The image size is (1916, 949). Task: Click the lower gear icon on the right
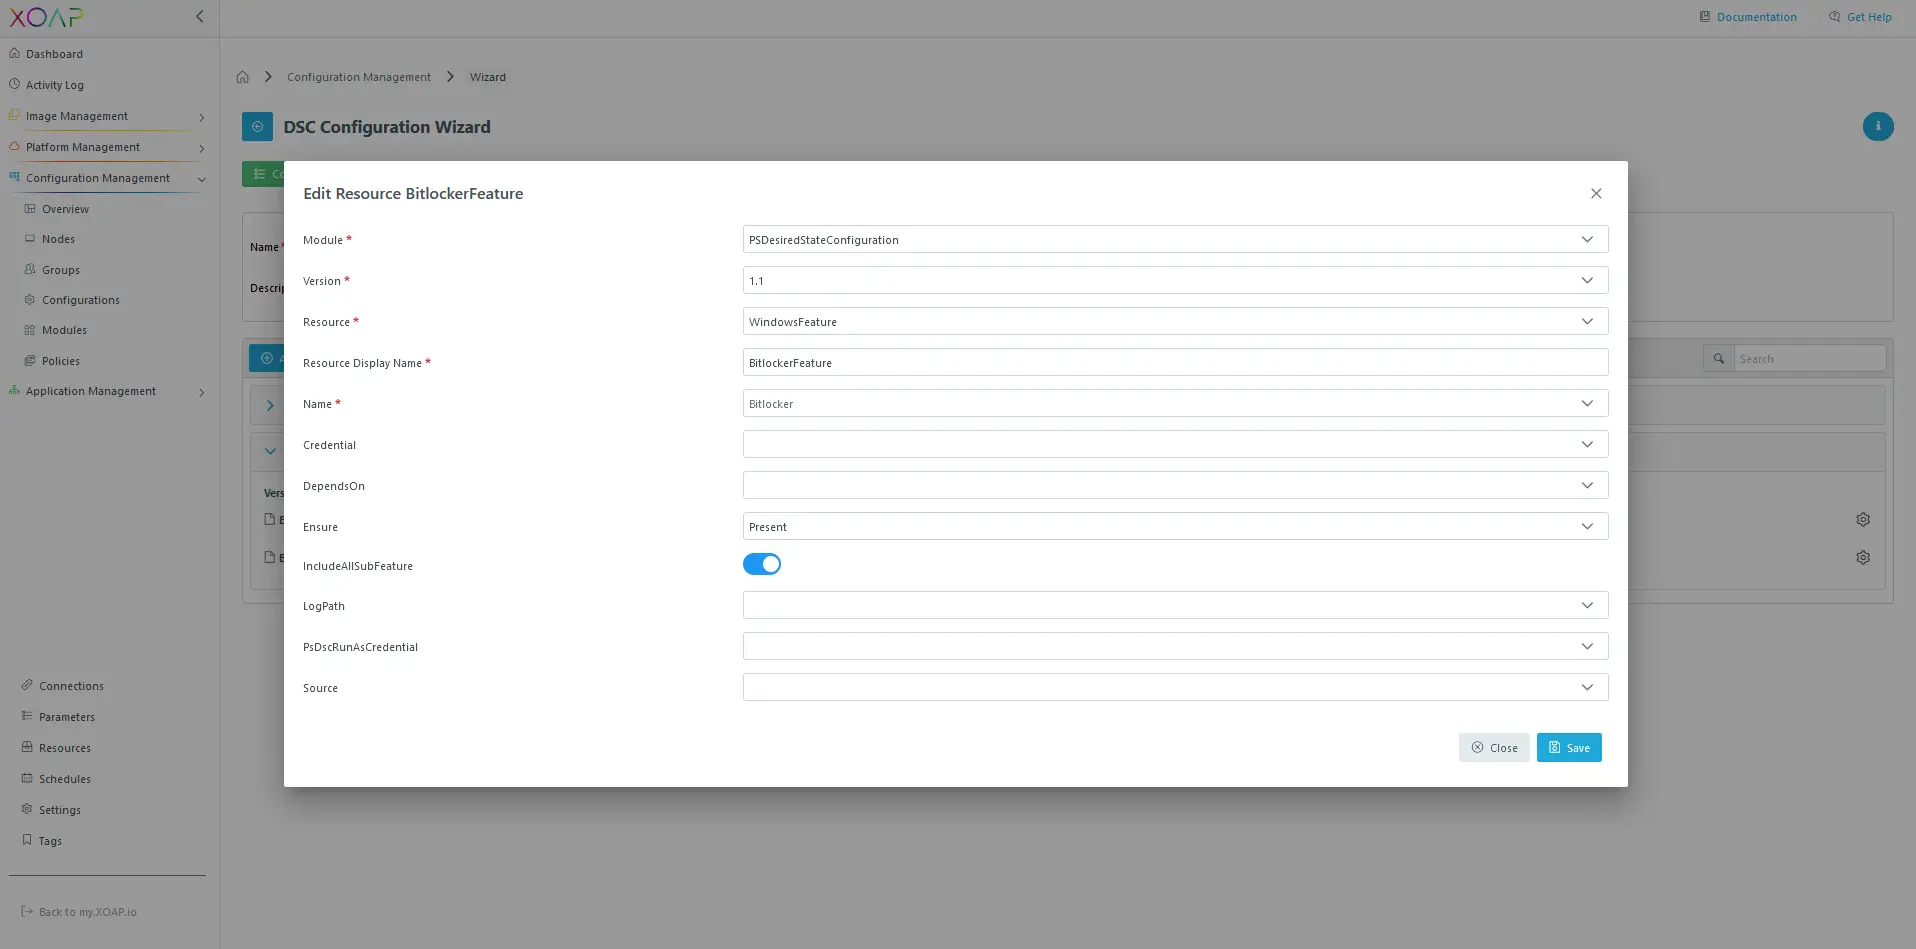pyautogui.click(x=1863, y=557)
